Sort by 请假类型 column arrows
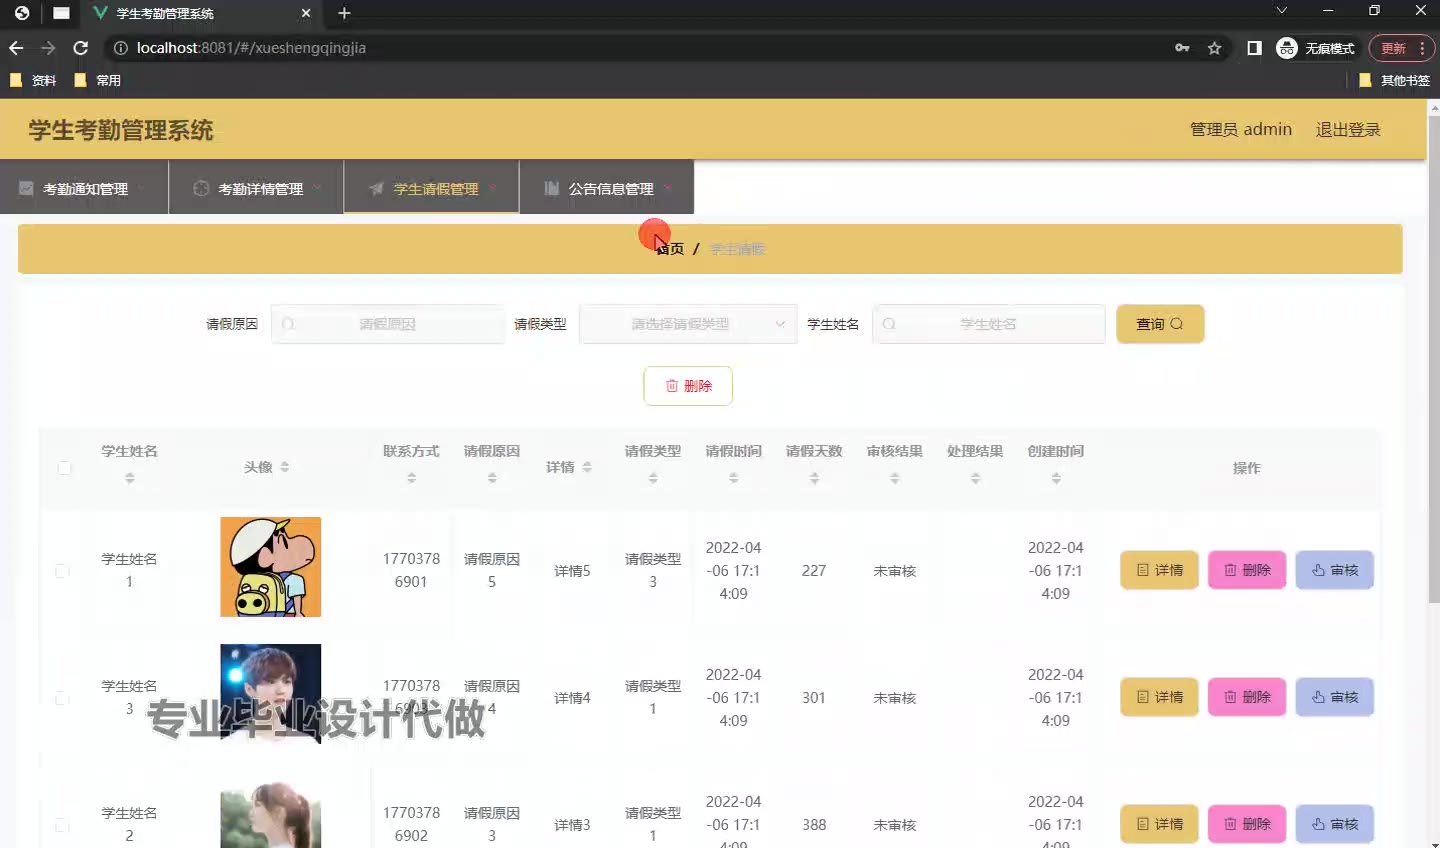Viewport: 1440px width, 848px height. 653,479
